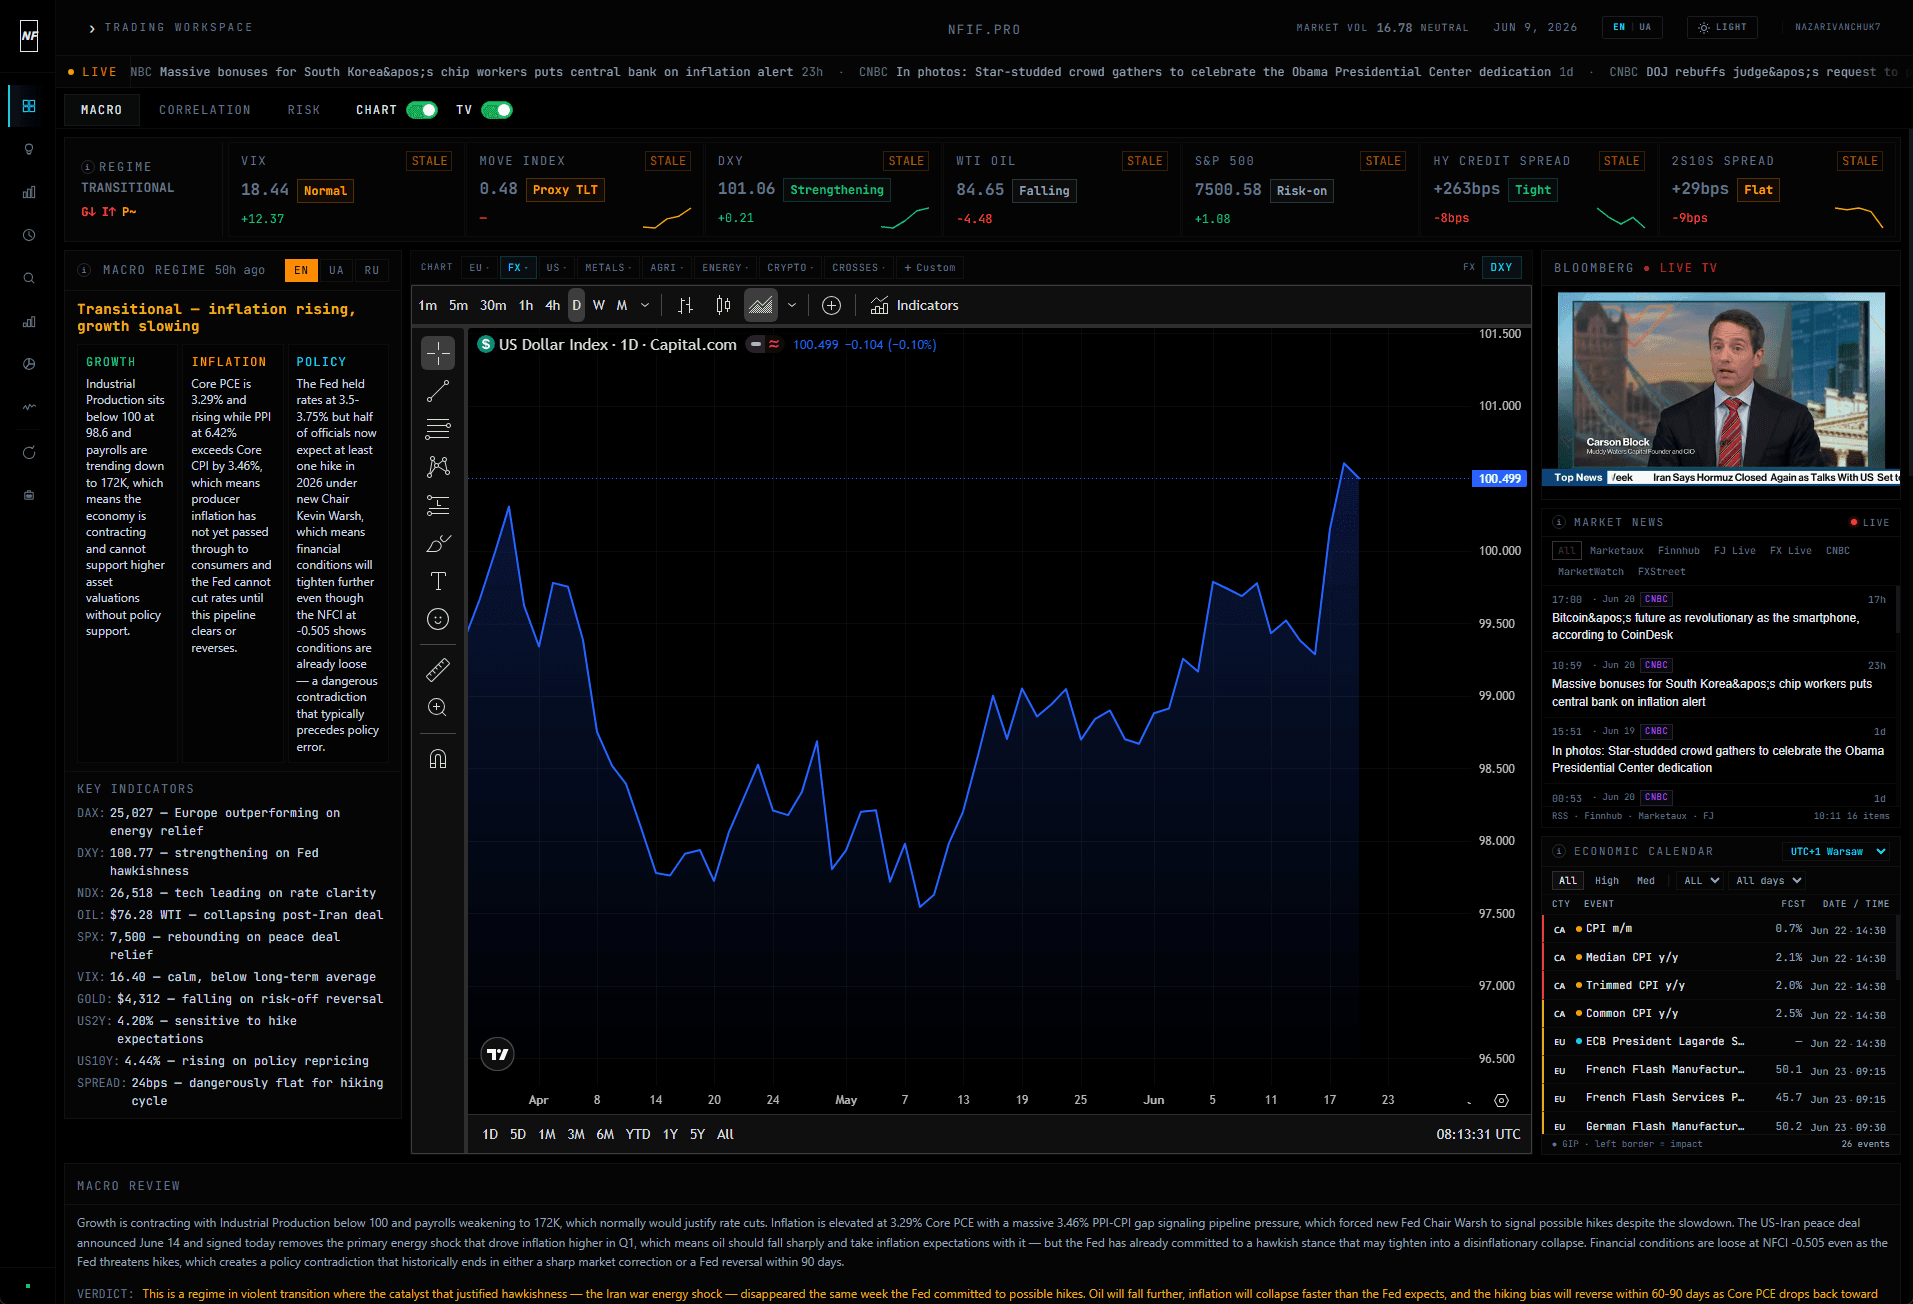
Task: Add a Custom chart symbol
Action: tap(930, 268)
